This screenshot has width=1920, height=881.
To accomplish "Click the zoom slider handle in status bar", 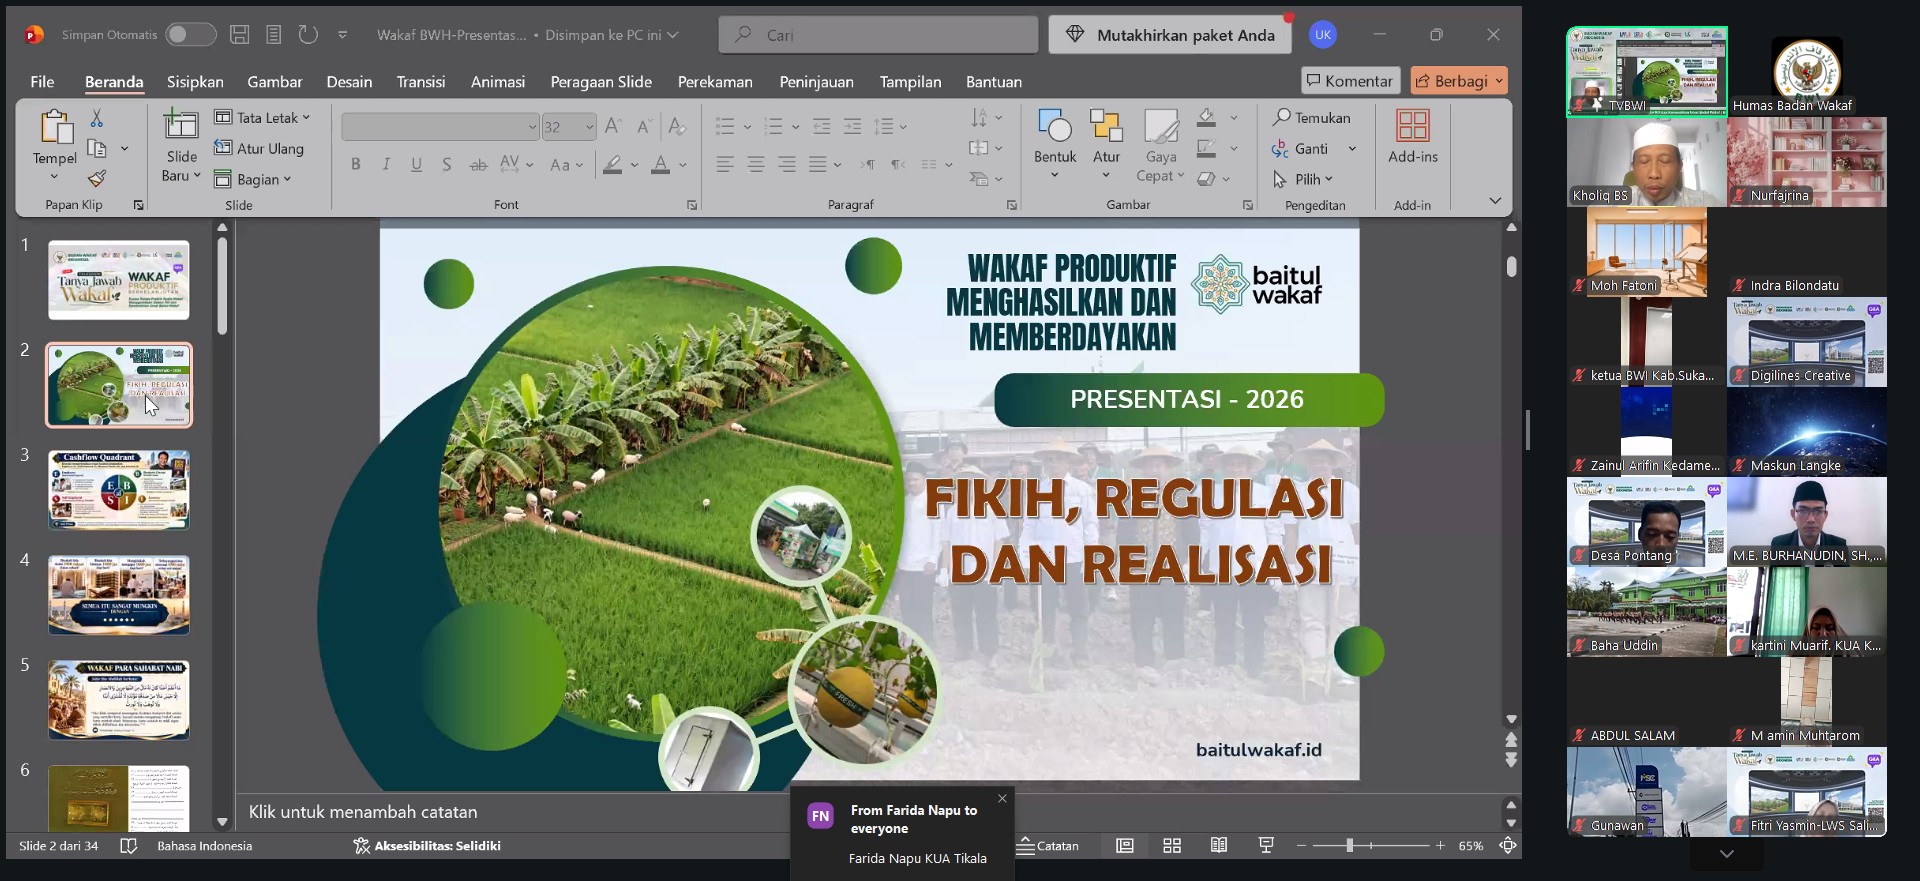I will 1349,846.
